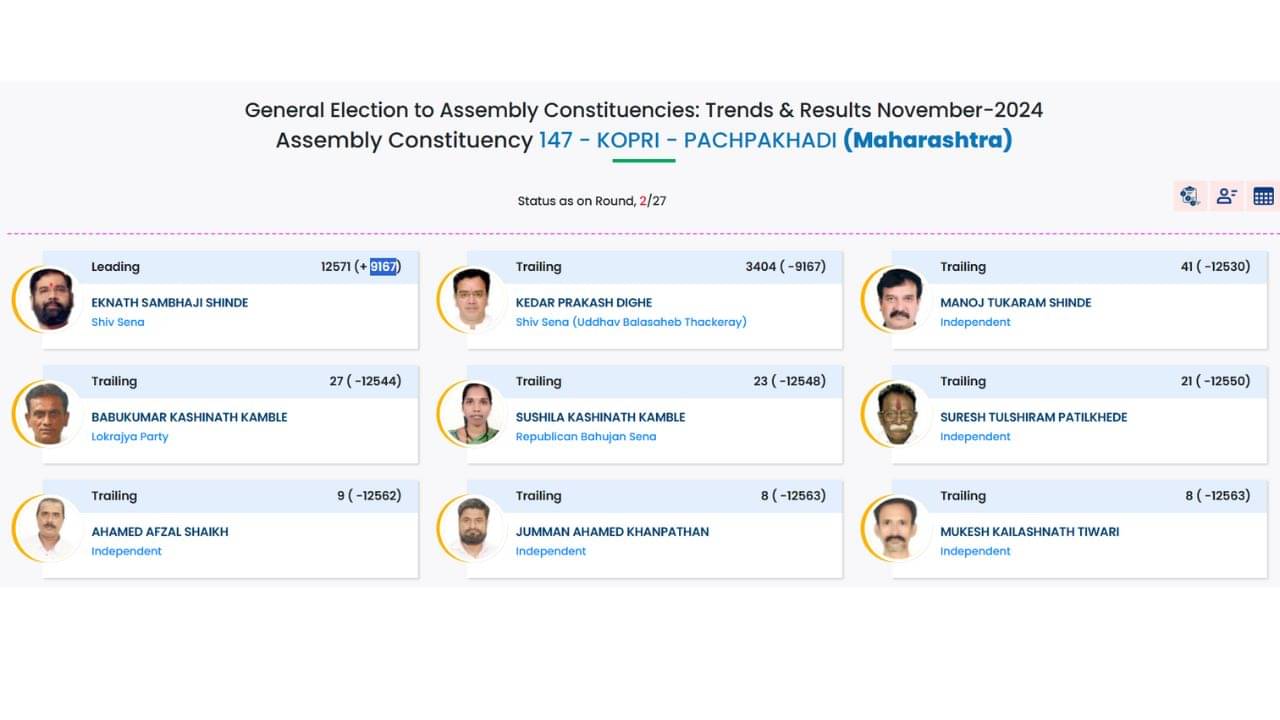This screenshot has height=720, width=1280.
Task: Click the highlighted 9167 margin number
Action: click(x=383, y=267)
